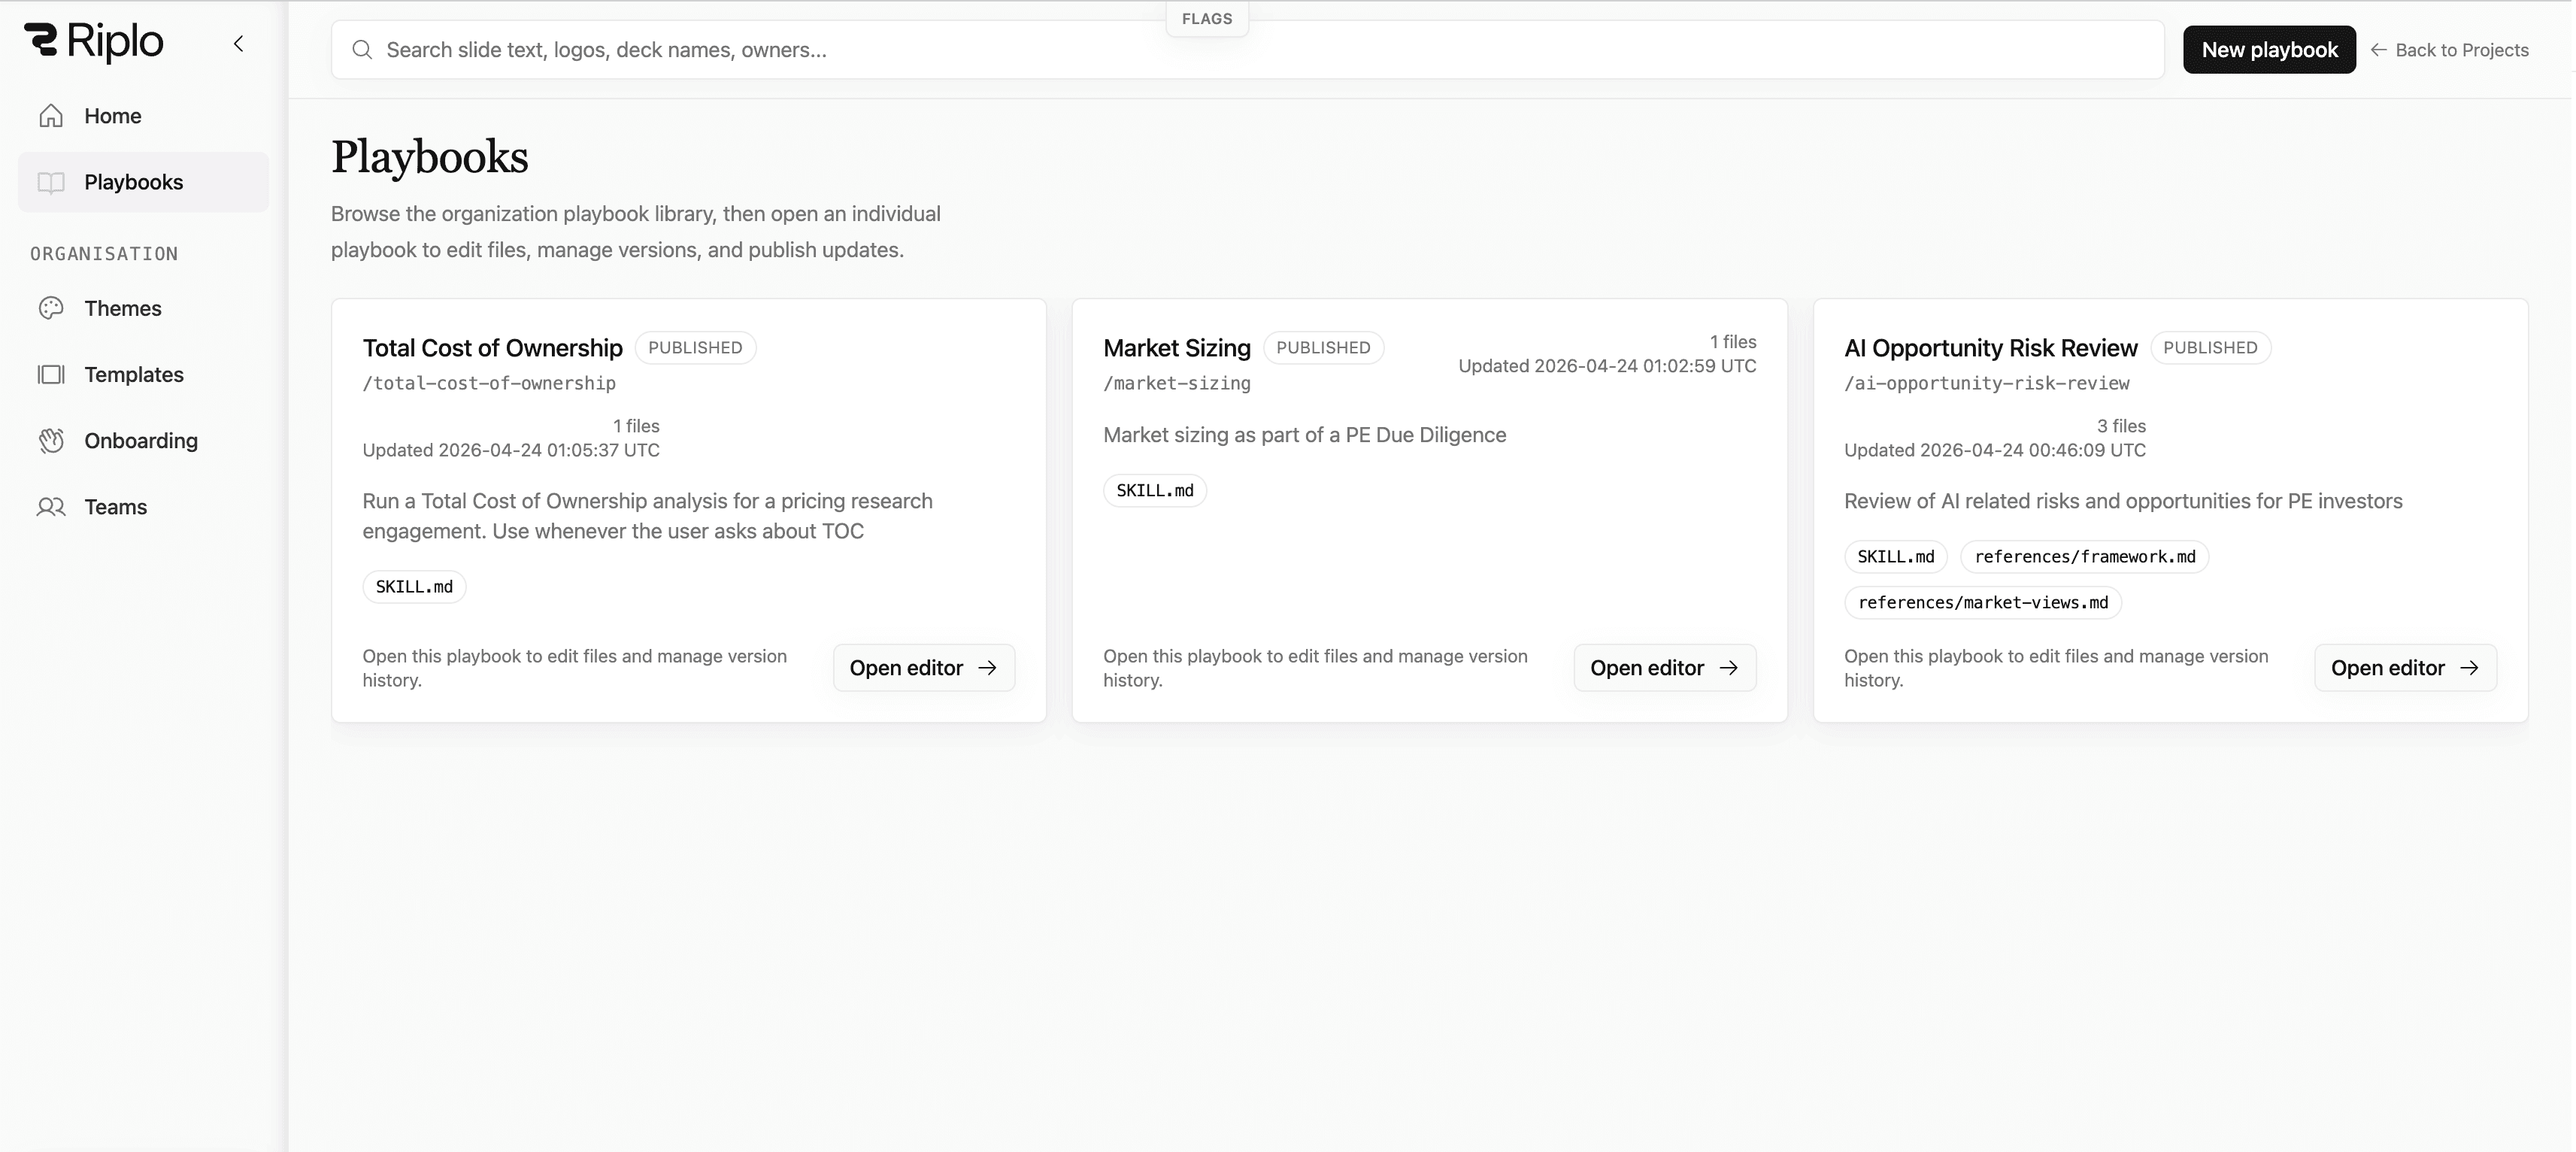Select SKILL.md chip in Market Sizing card
The width and height of the screenshot is (2576, 1152).
[x=1155, y=491]
